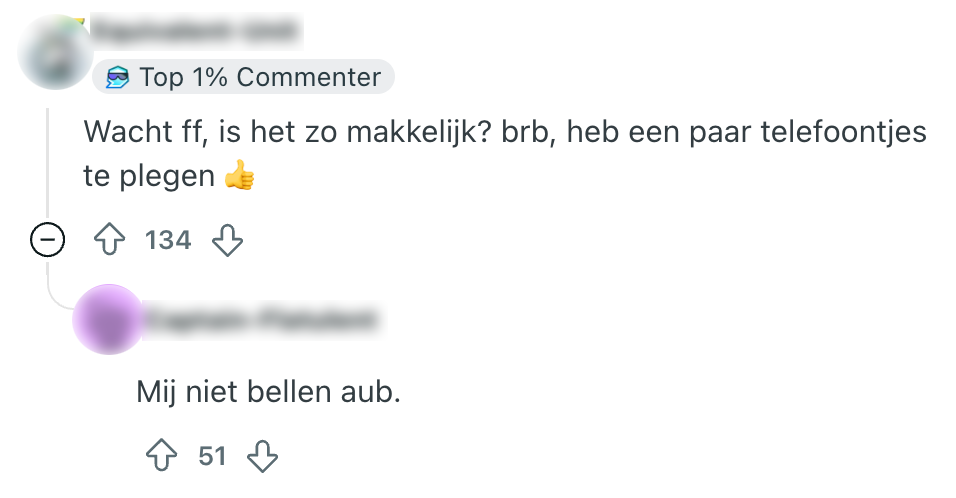Open the blurred username of the reply author
This screenshot has width=956, height=498.
[264, 319]
